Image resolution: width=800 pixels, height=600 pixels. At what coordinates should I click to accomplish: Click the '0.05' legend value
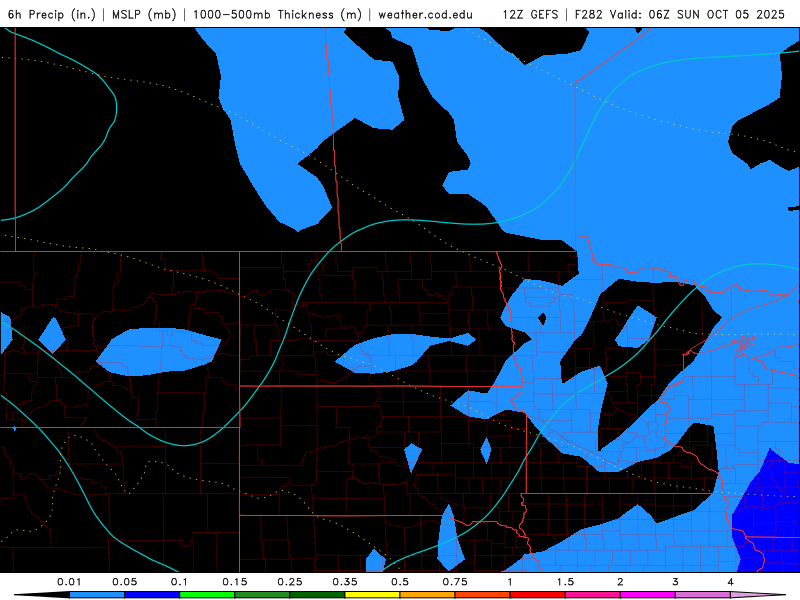coord(124,582)
